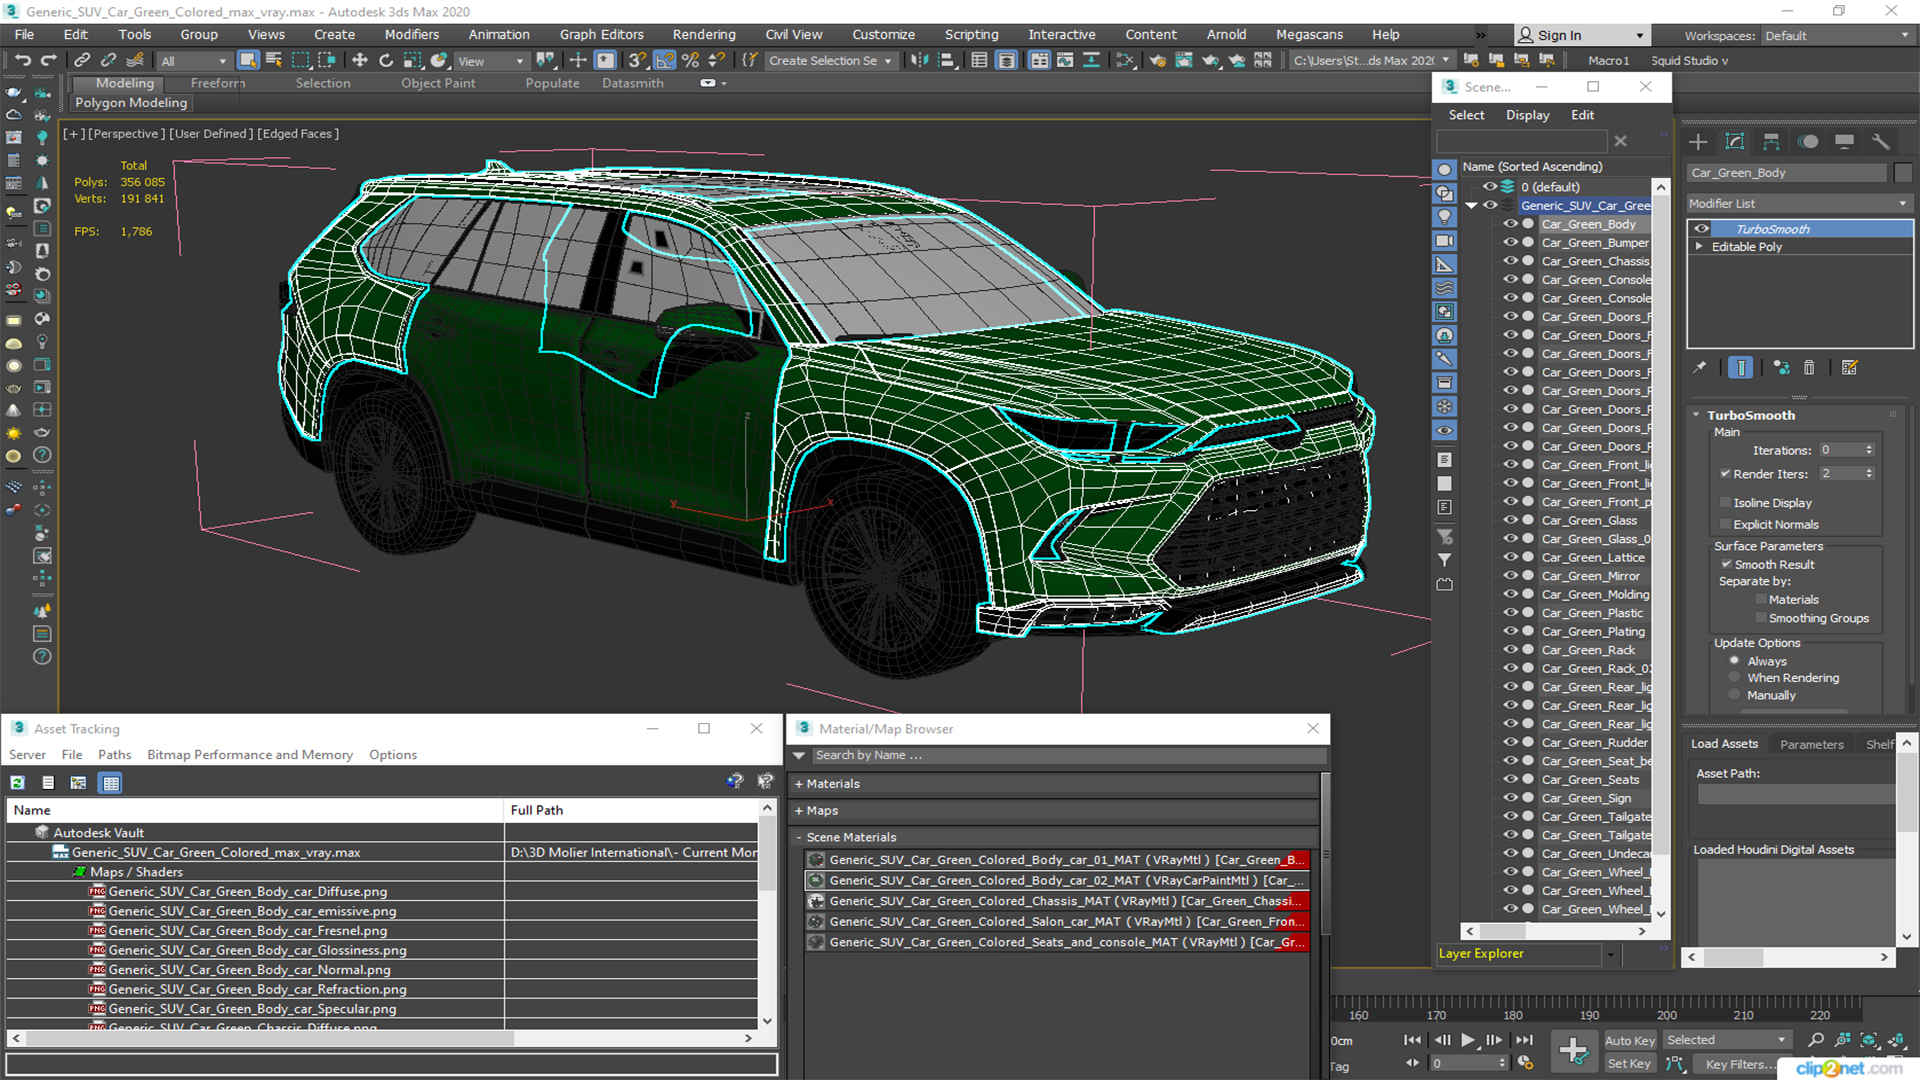Toggle the Angle Snap icon
Viewport: 1920px width, 1080px height.
click(664, 61)
